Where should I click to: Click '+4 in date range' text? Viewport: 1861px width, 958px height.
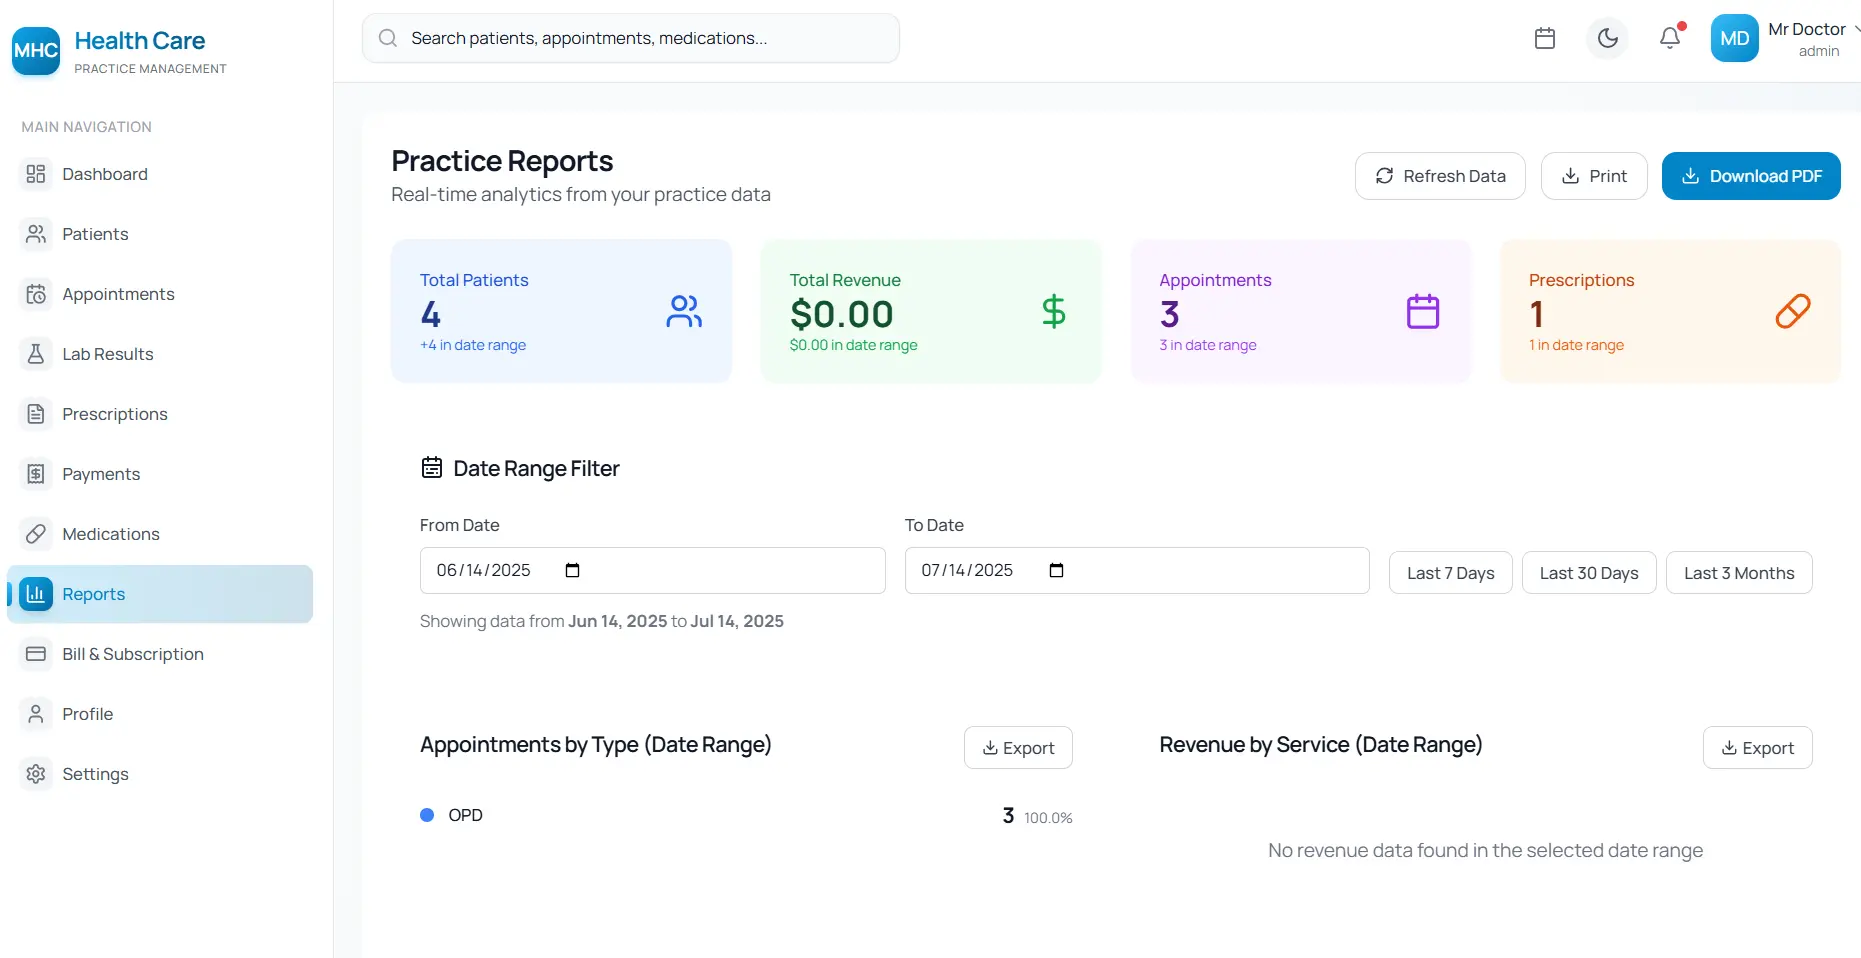point(473,345)
